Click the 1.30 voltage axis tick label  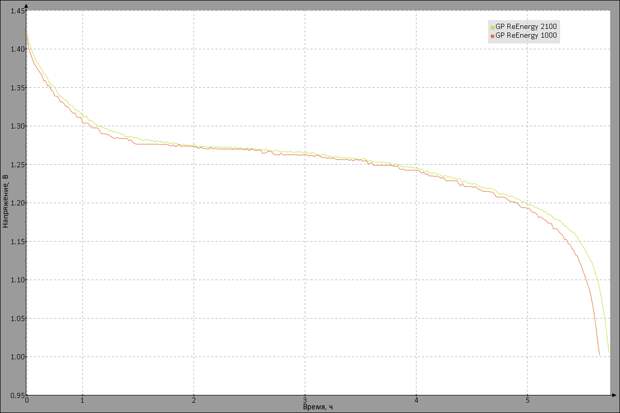[16, 126]
